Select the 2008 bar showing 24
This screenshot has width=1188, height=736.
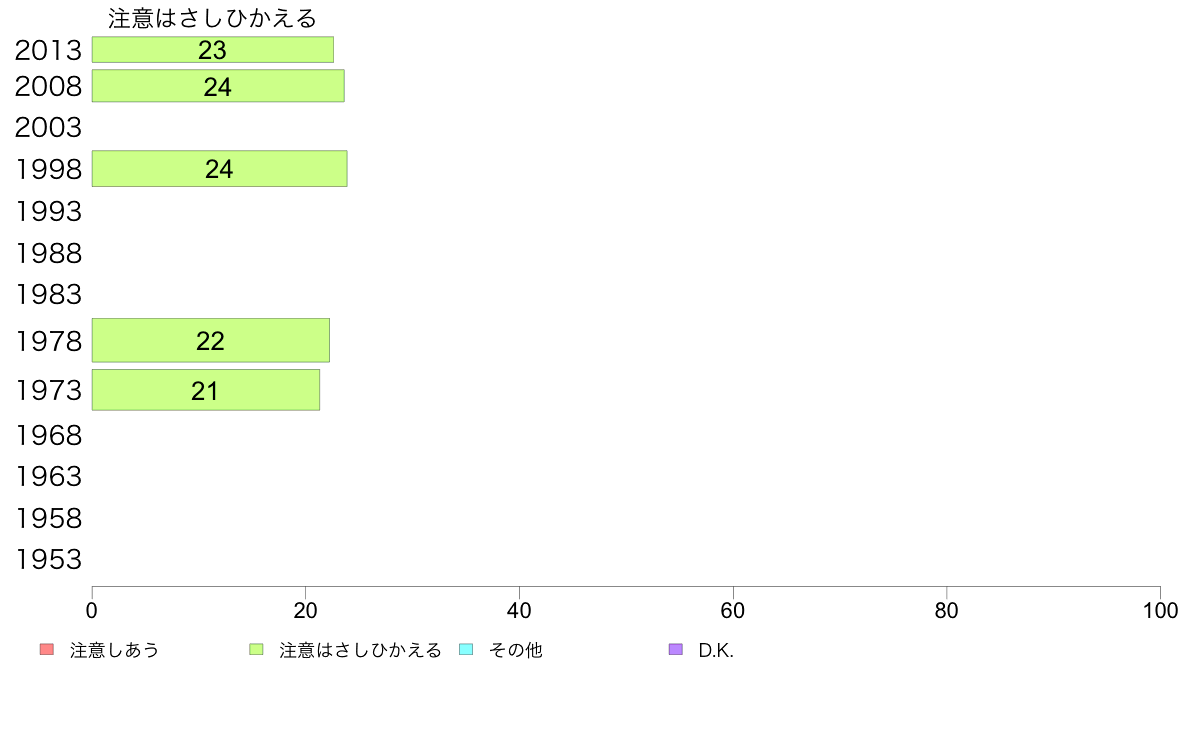click(x=218, y=86)
